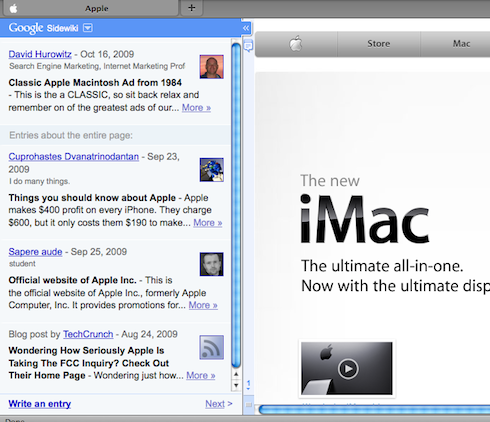Screen dimensions: 490x422
Task: Click the Official website of Apple Inc. title
Action: (x=72, y=280)
